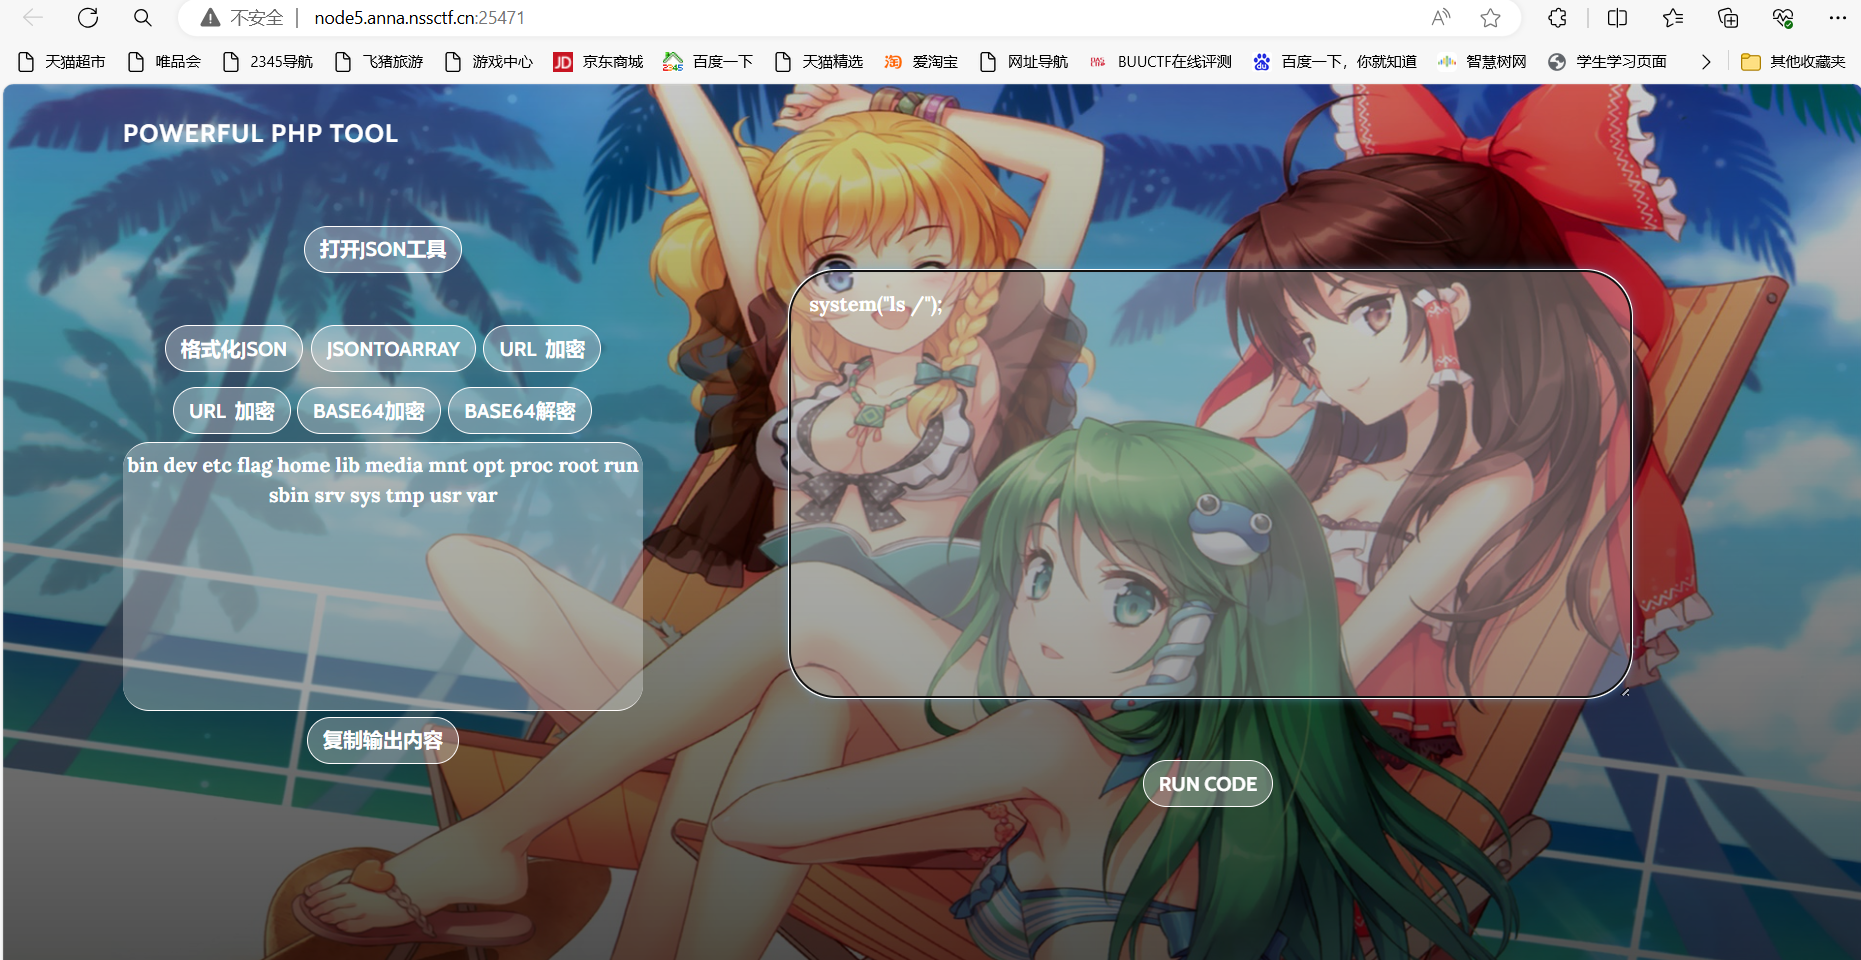This screenshot has height=960, width=1861.
Task: Open the 百度一下，你就知道 bookmark
Action: [x=1335, y=62]
